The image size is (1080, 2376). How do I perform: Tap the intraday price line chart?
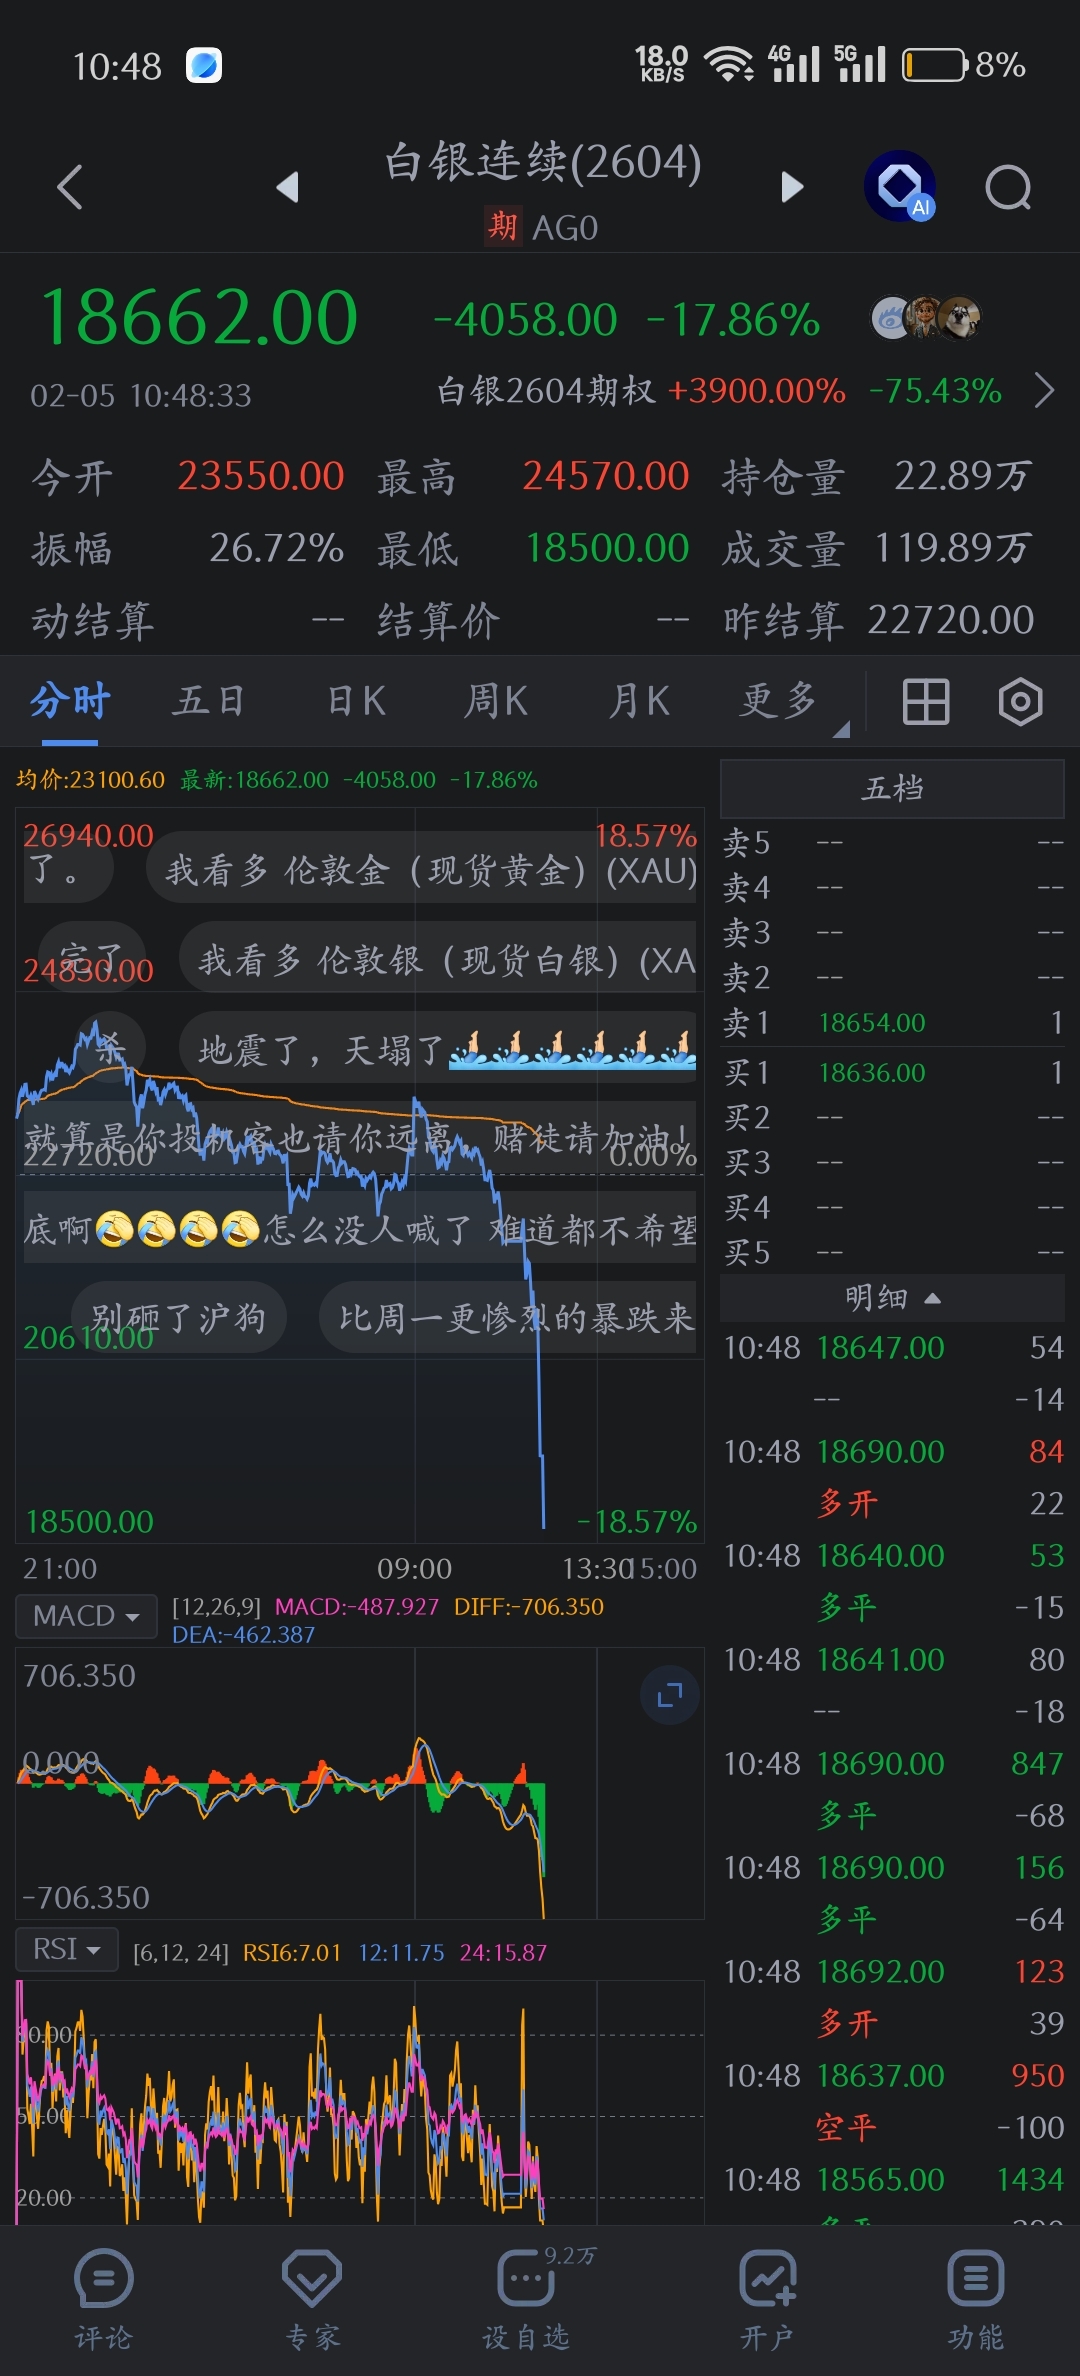tap(360, 1176)
